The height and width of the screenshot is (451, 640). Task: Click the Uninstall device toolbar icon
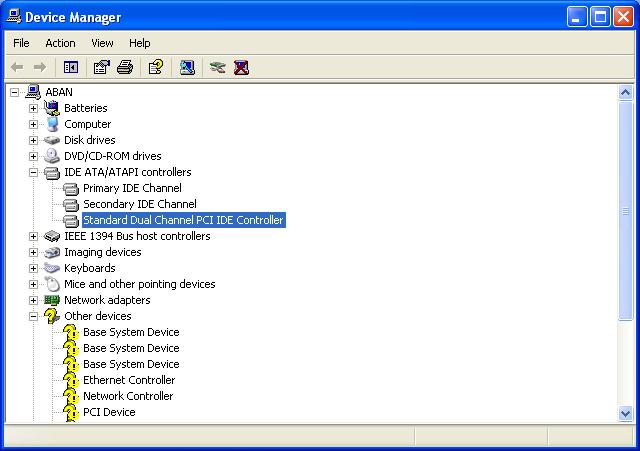click(x=241, y=67)
